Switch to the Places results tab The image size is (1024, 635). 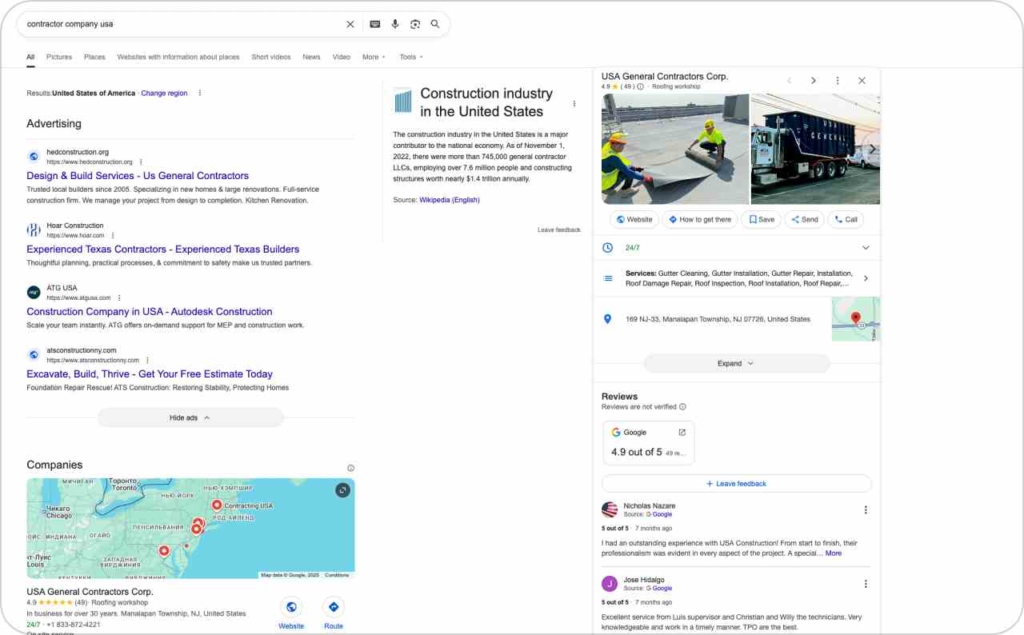tap(94, 57)
